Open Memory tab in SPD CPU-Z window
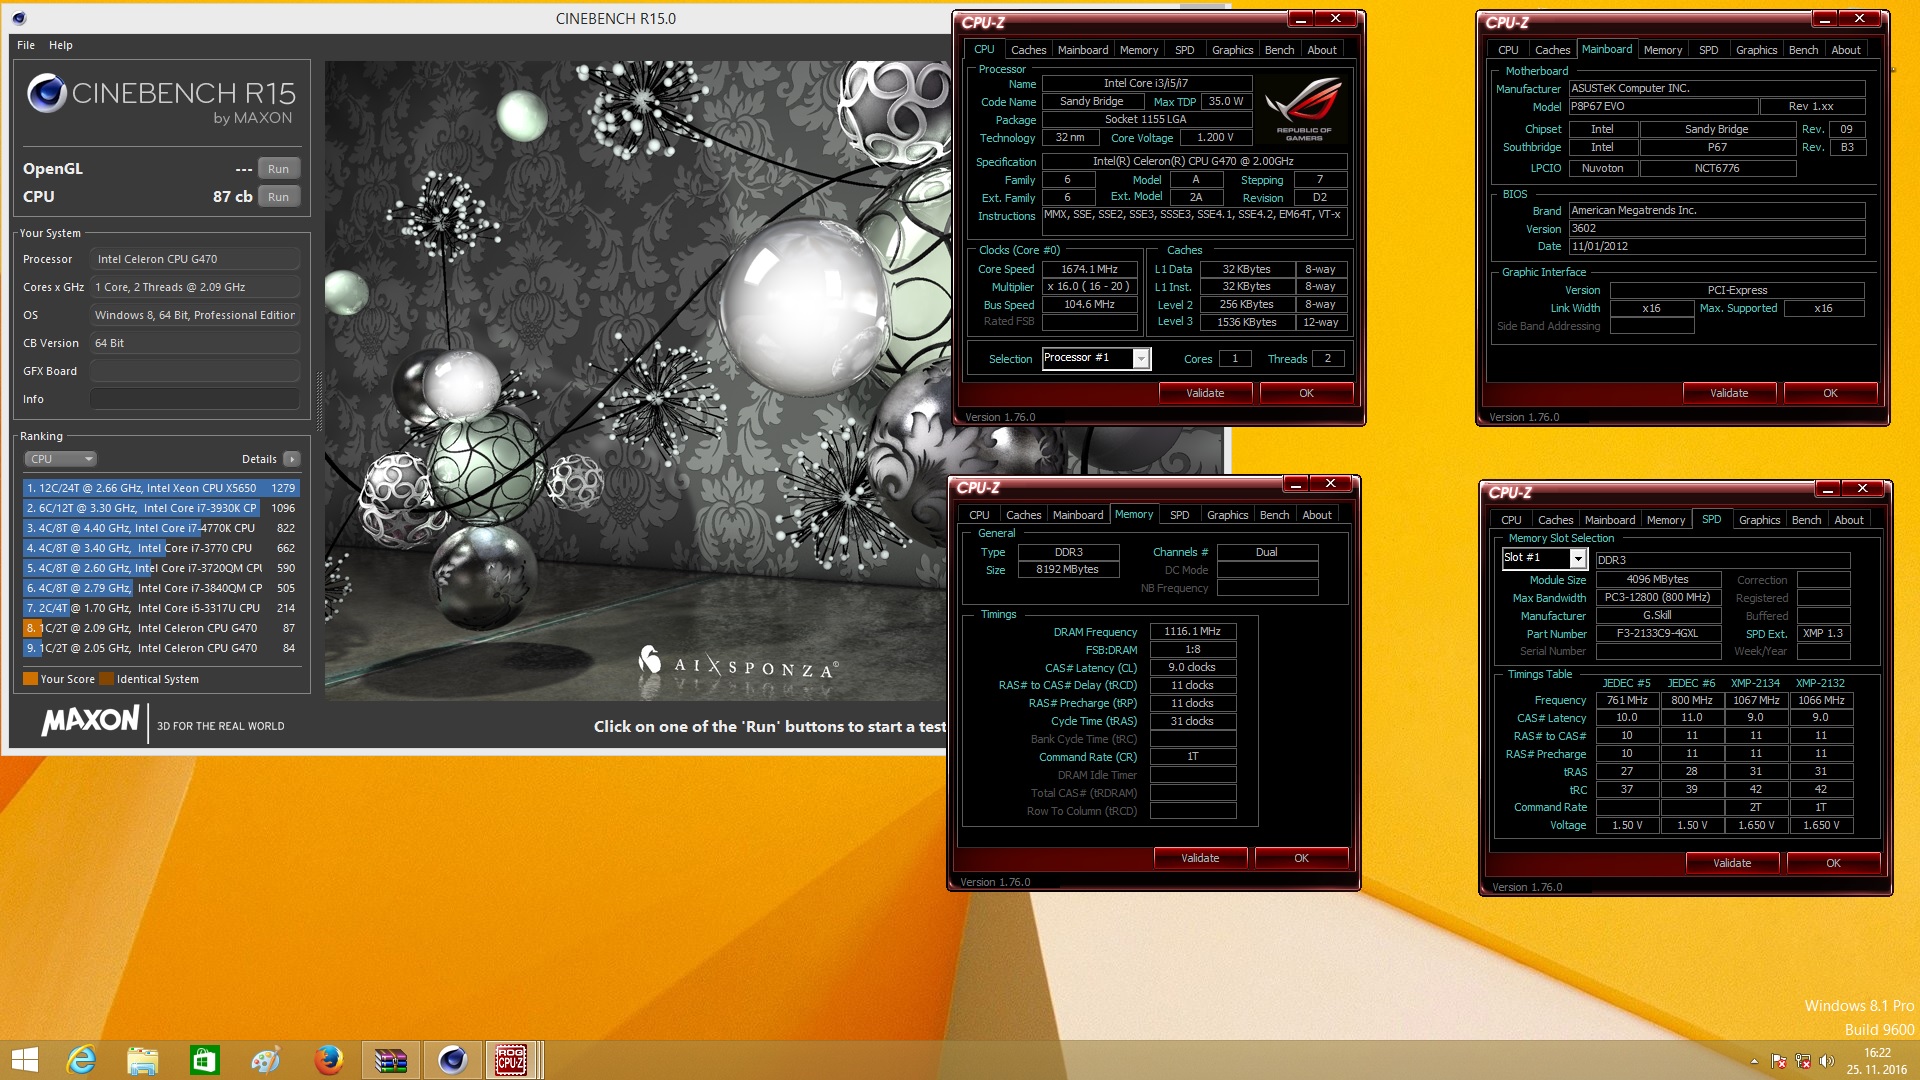 (1666, 520)
